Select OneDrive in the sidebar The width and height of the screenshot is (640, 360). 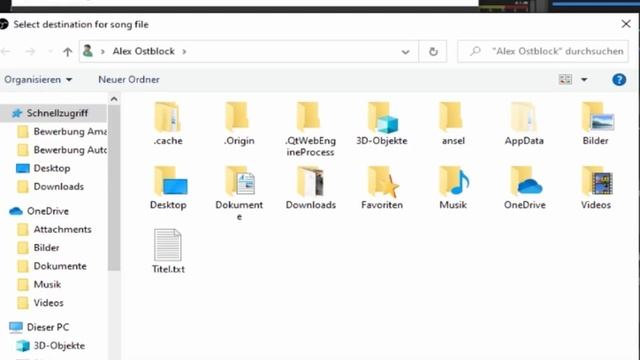[x=39, y=211]
